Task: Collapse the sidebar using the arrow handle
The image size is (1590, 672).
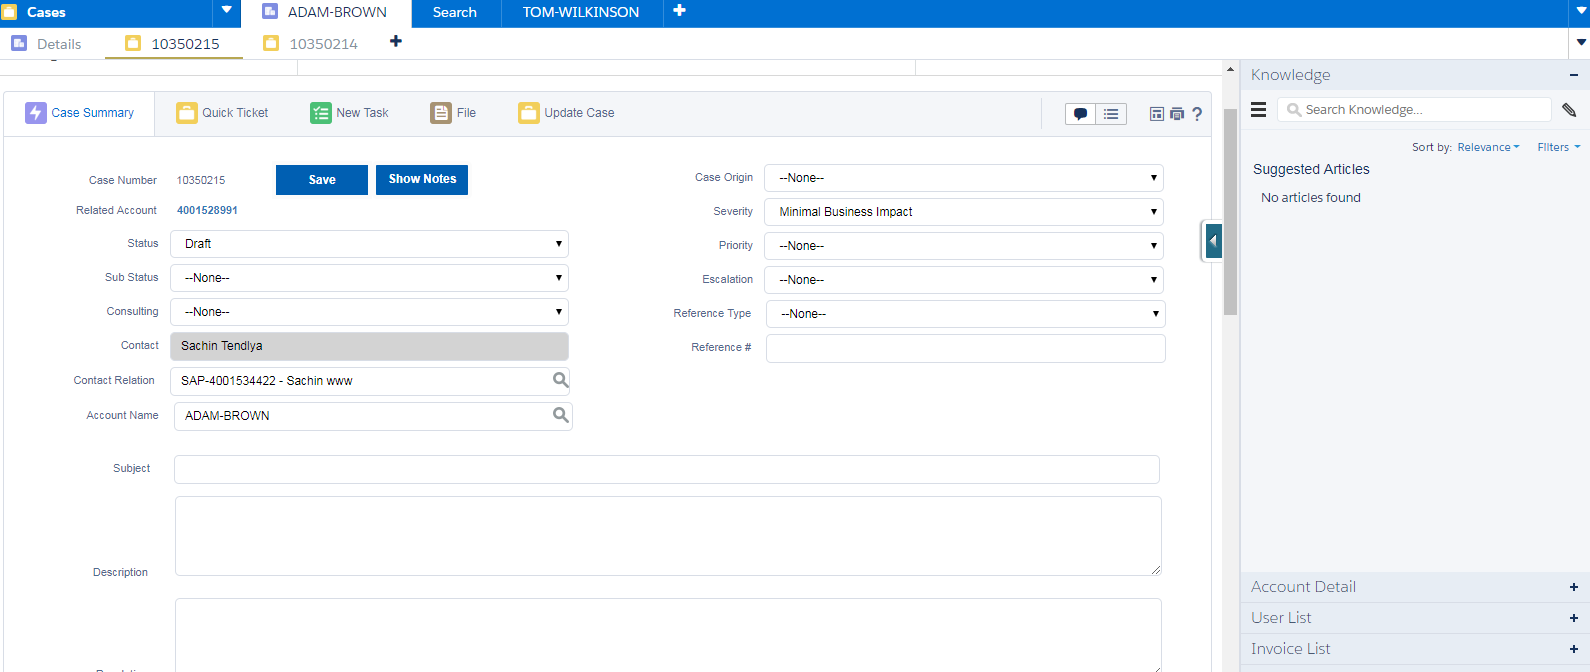Action: pos(1213,241)
